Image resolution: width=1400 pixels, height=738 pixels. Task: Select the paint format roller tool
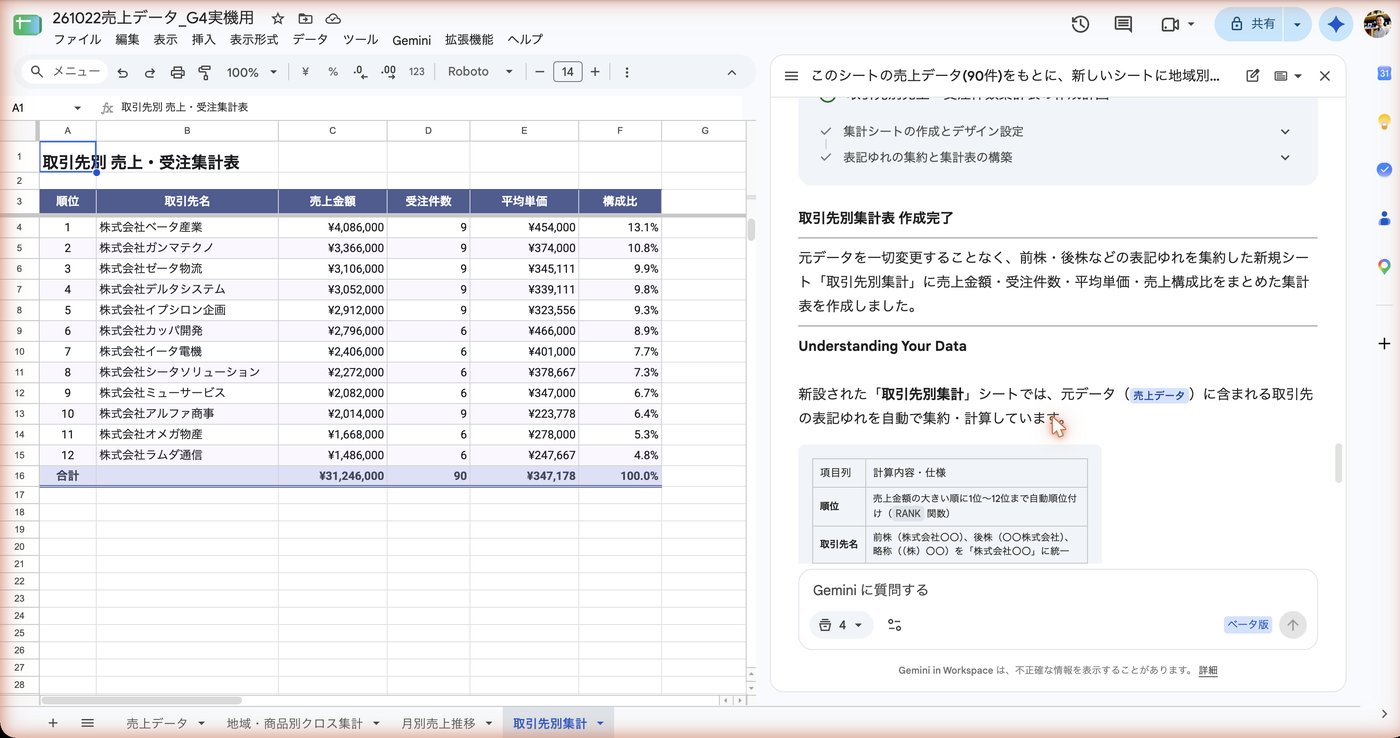pyautogui.click(x=205, y=72)
